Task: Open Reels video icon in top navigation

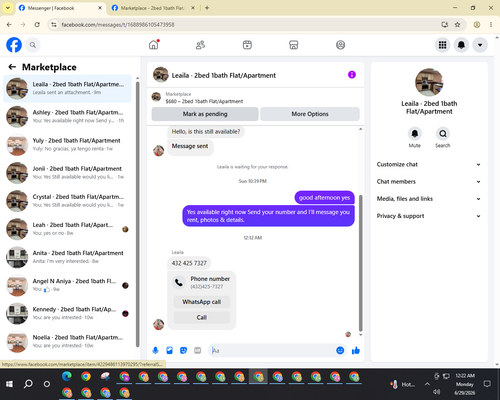Action: (x=247, y=45)
